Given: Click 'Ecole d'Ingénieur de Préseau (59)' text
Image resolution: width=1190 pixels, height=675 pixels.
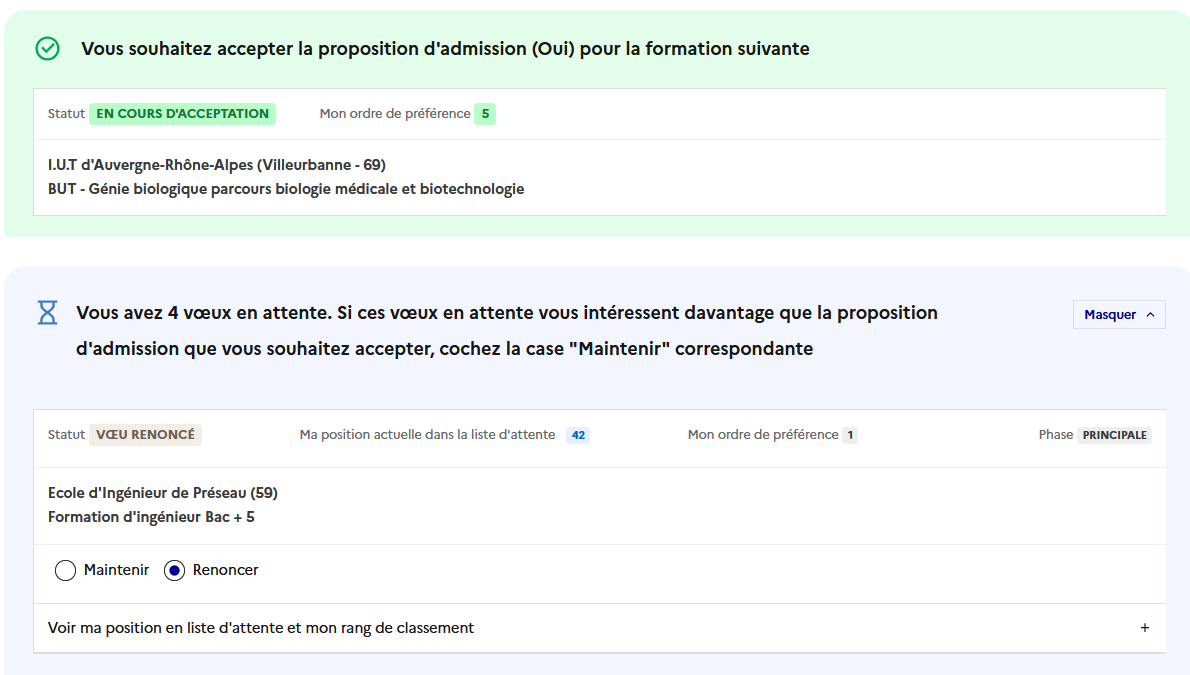Looking at the screenshot, I should (163, 493).
